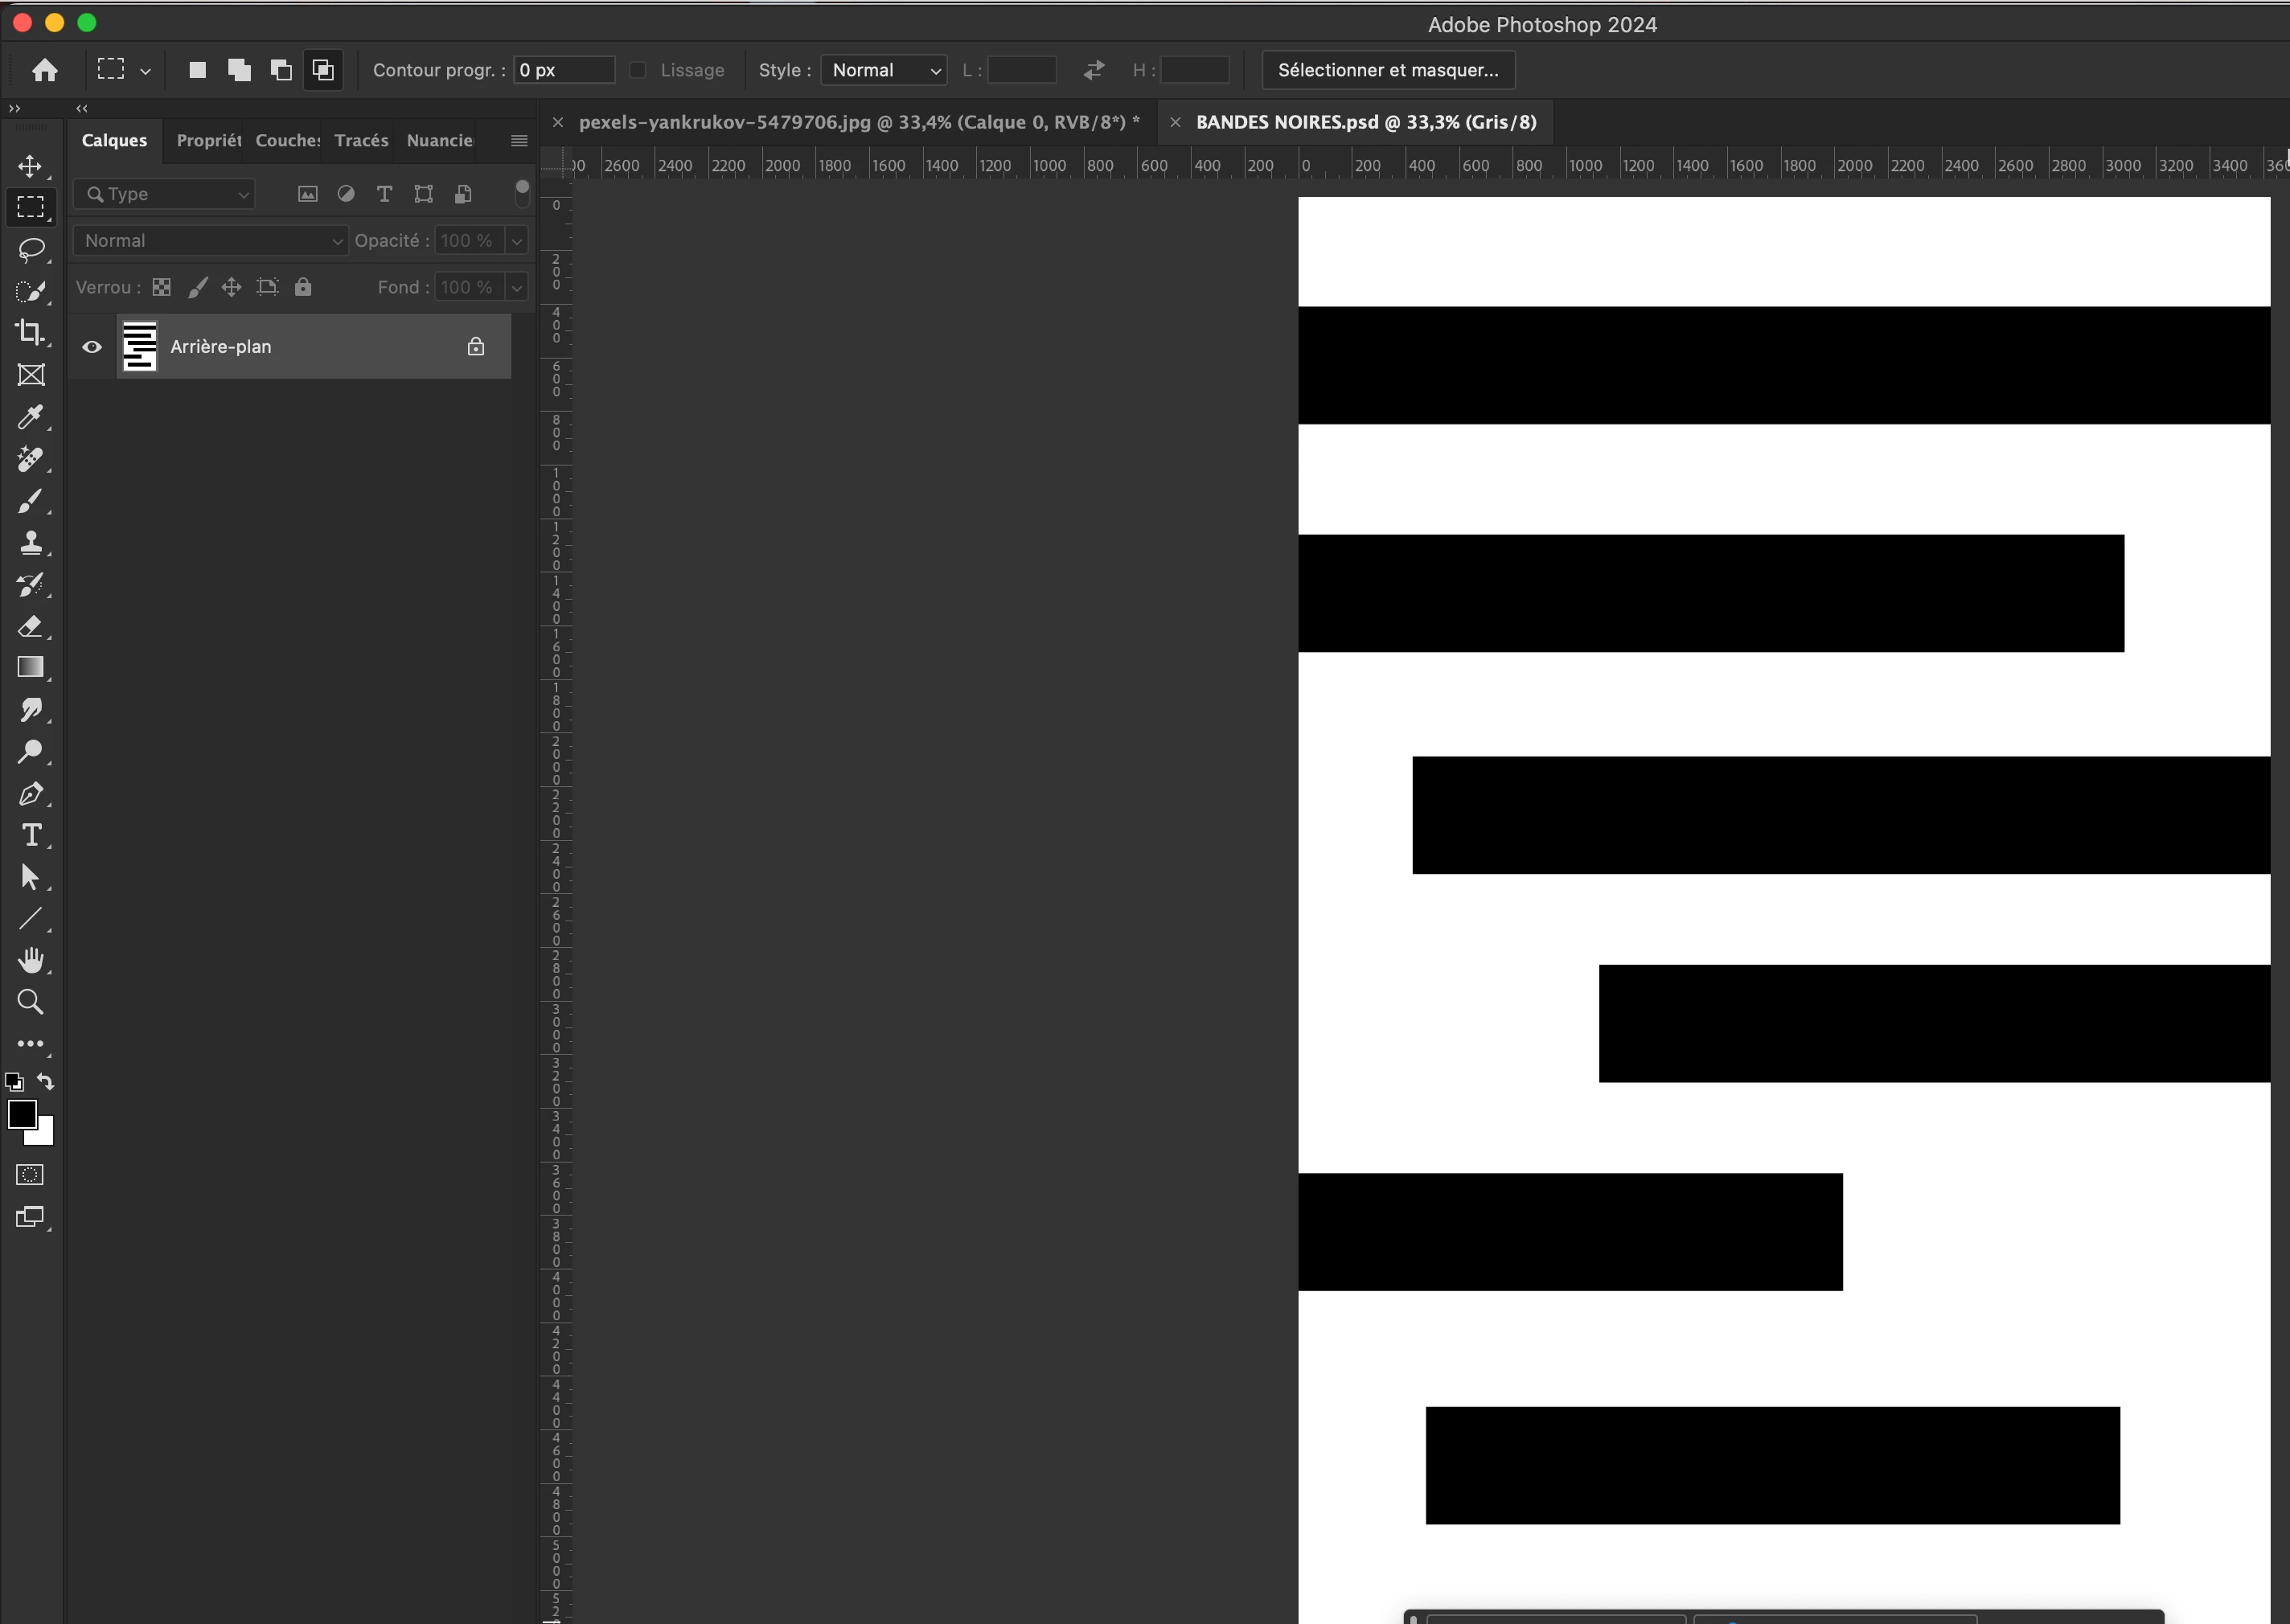This screenshot has width=2290, height=1624.
Task: Select the Brush tool
Action: click(x=30, y=501)
